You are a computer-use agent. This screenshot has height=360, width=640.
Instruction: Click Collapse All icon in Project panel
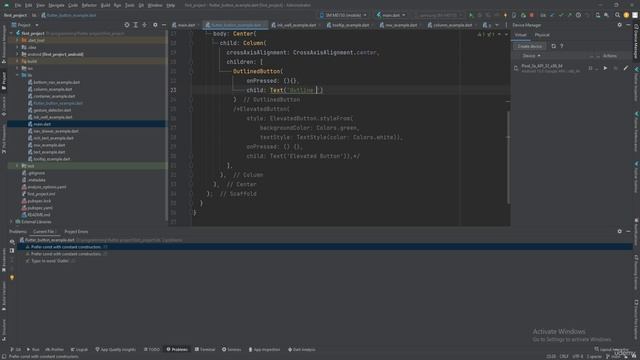tap(144, 25)
